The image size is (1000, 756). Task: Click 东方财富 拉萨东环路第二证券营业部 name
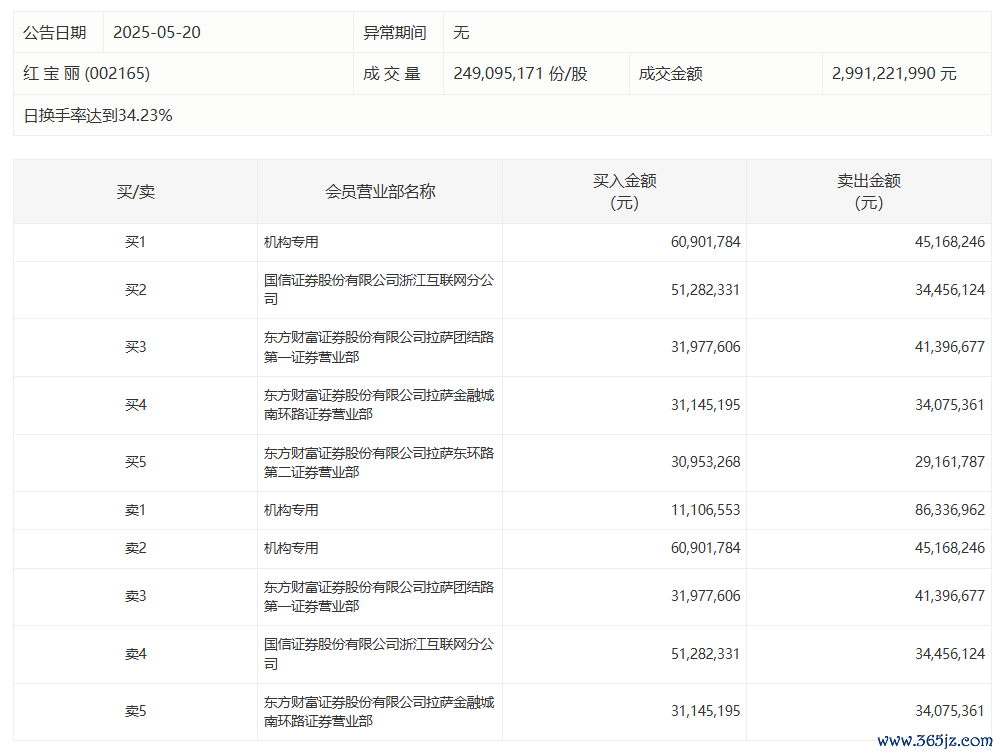click(x=379, y=463)
